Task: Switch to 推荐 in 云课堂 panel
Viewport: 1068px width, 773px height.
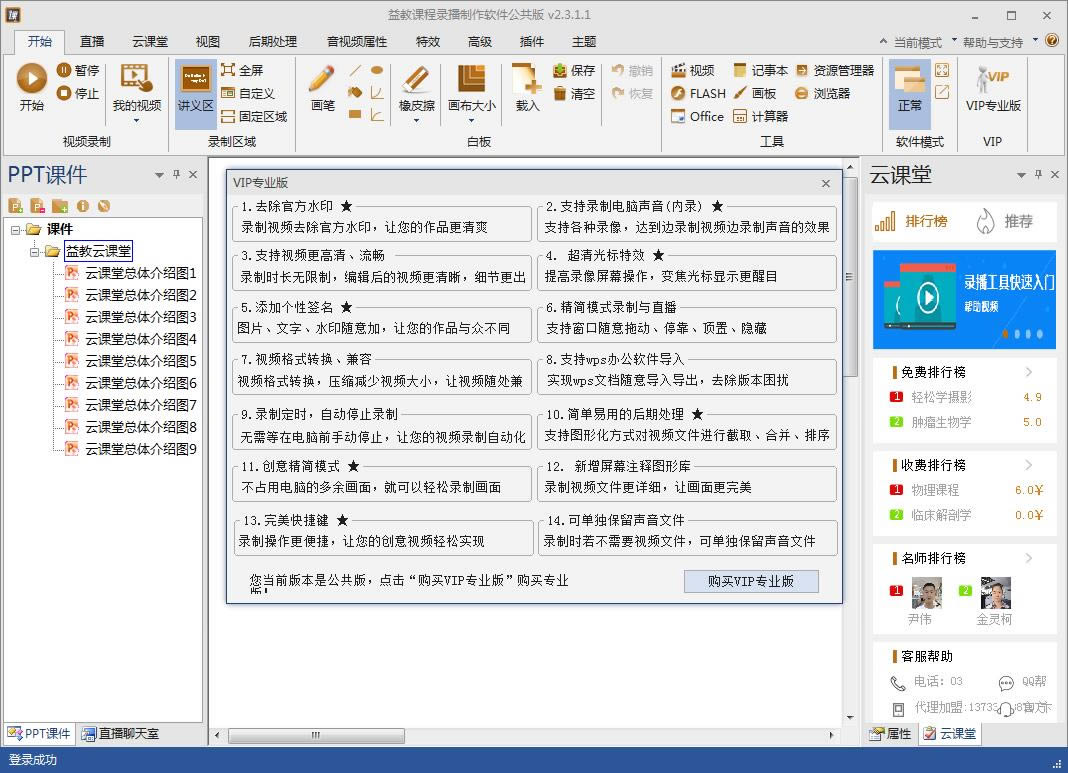Action: click(x=1005, y=221)
